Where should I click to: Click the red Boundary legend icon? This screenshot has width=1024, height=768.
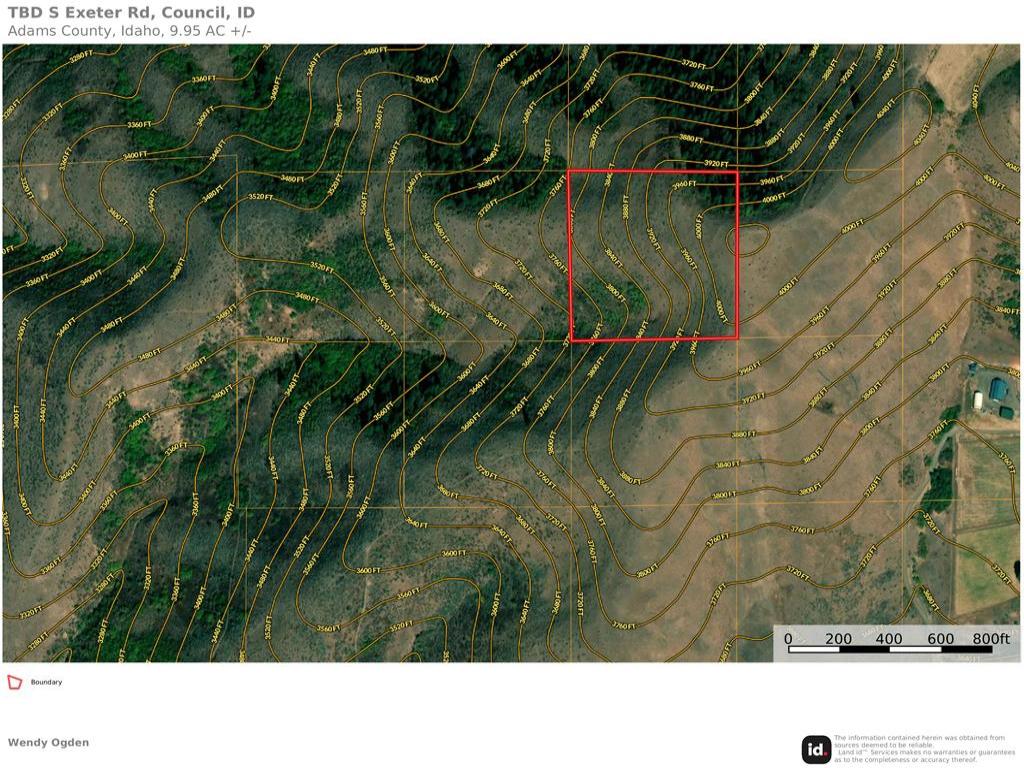(14, 682)
